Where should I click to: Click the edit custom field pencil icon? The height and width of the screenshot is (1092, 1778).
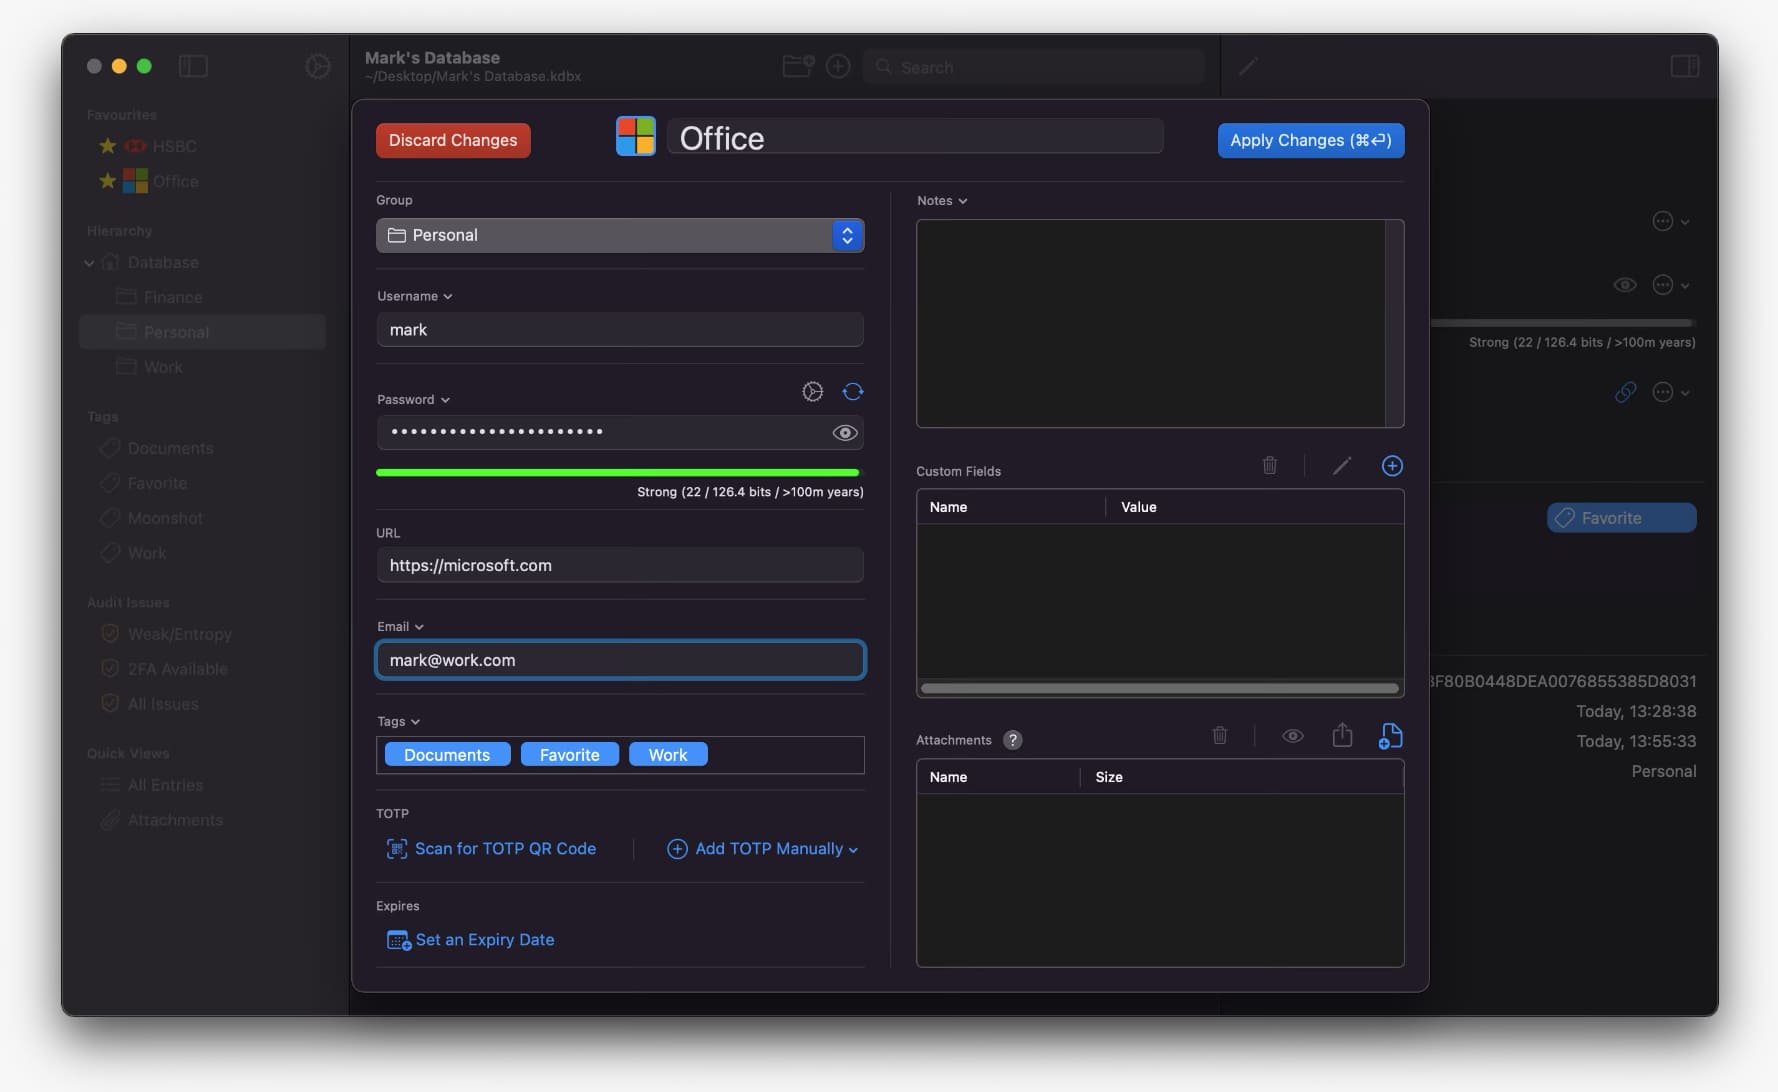coord(1341,466)
